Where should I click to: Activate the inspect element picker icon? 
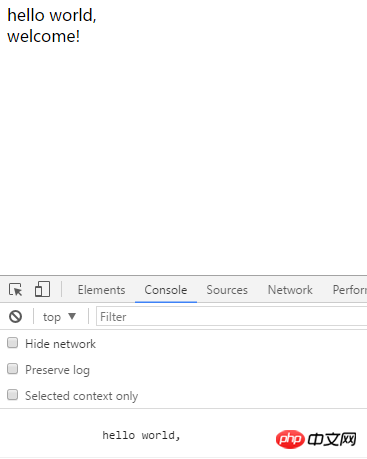point(16,289)
